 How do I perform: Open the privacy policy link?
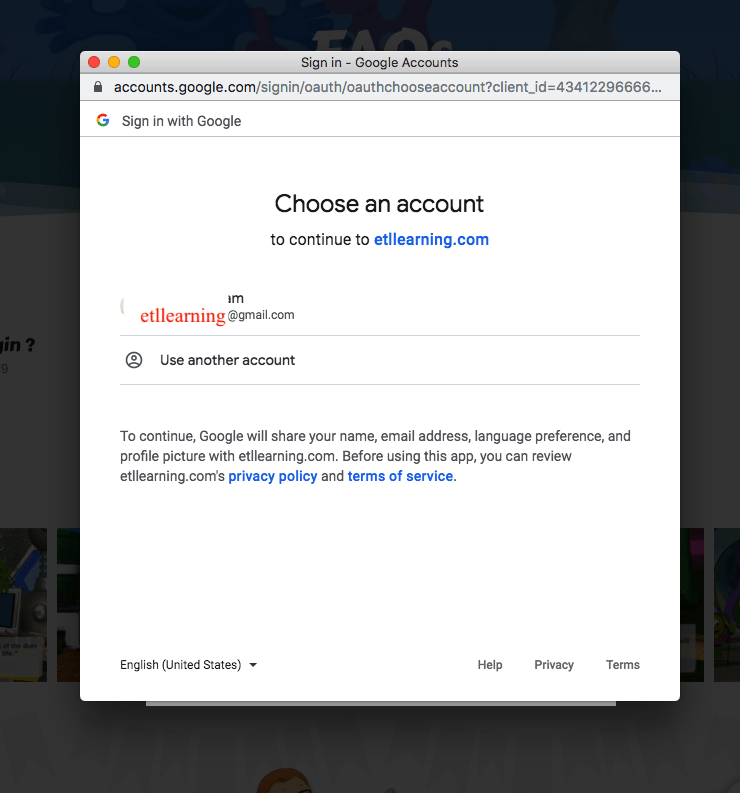(x=272, y=476)
